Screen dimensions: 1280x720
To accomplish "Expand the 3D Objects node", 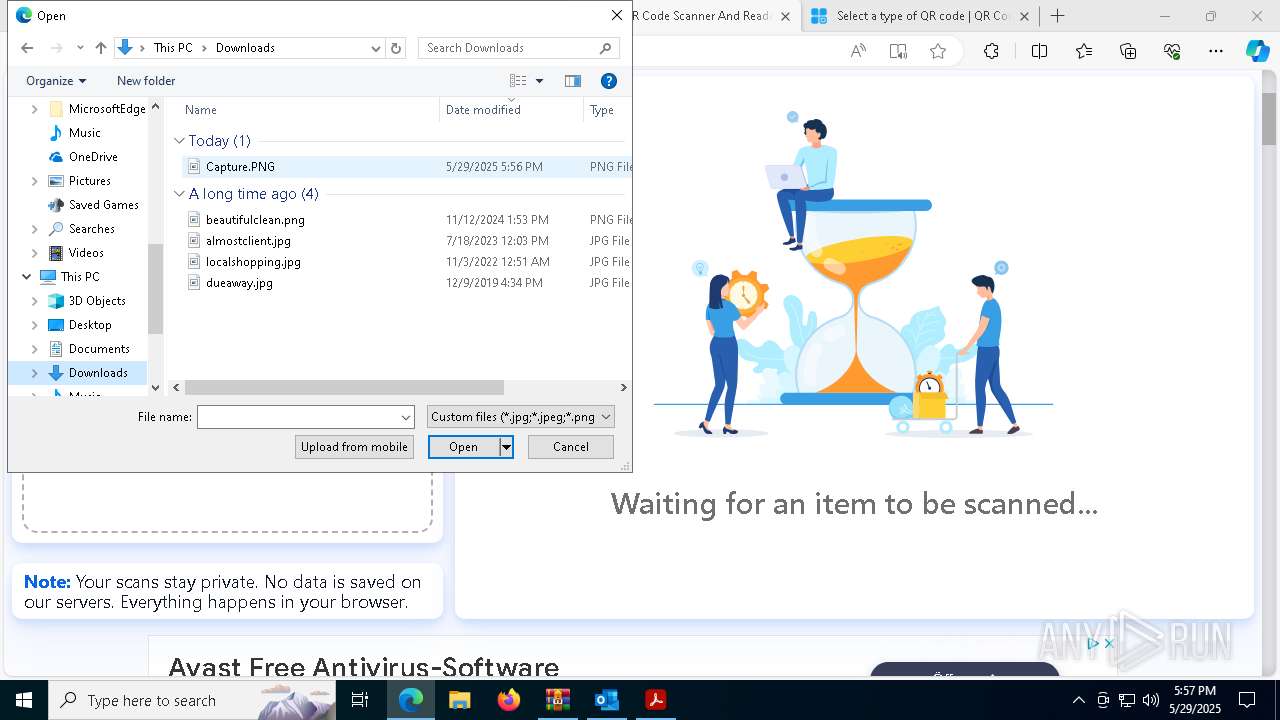I will 35,301.
